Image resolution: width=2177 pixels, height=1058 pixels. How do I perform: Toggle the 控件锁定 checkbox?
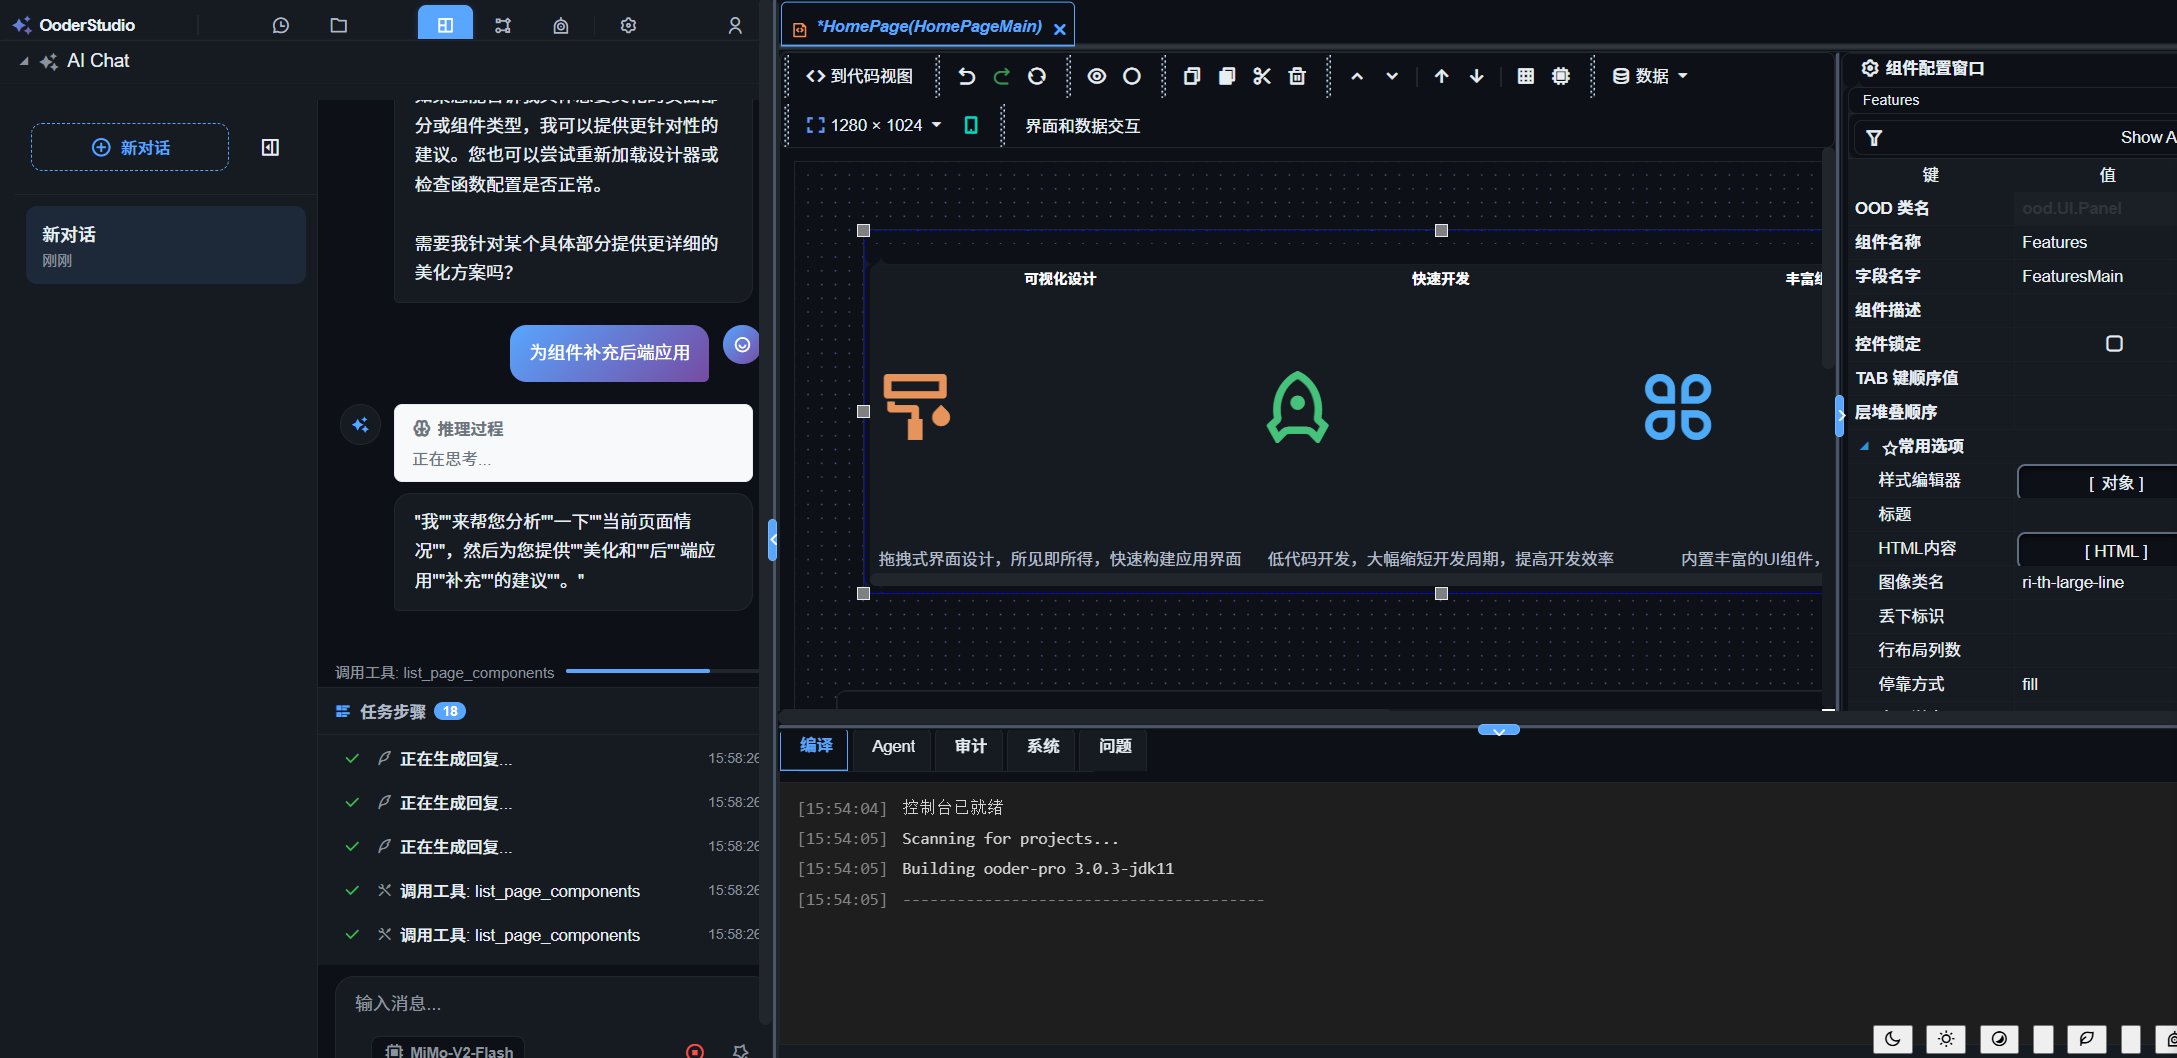point(2114,344)
